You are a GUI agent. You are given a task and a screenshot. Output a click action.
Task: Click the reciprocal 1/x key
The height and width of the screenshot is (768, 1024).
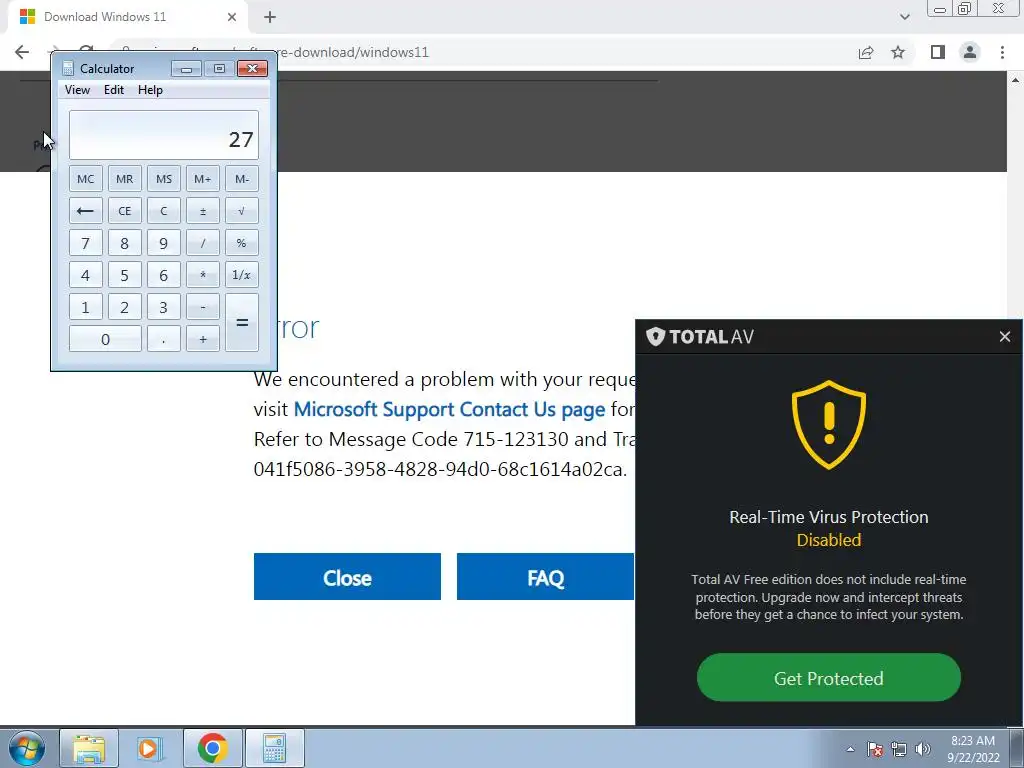click(242, 275)
